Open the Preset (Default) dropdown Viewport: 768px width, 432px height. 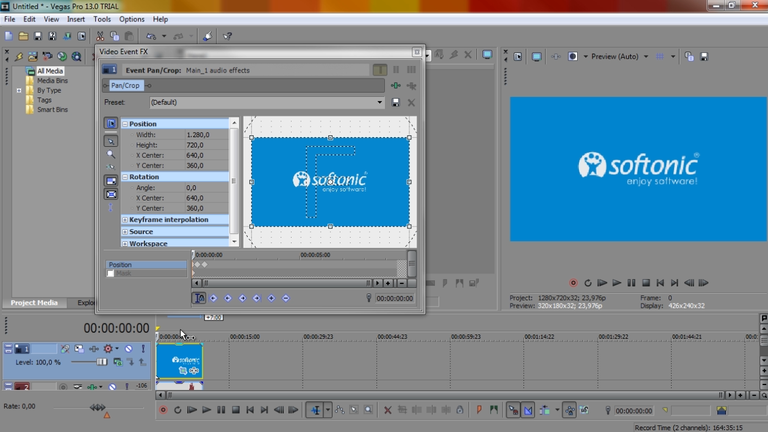click(x=380, y=102)
